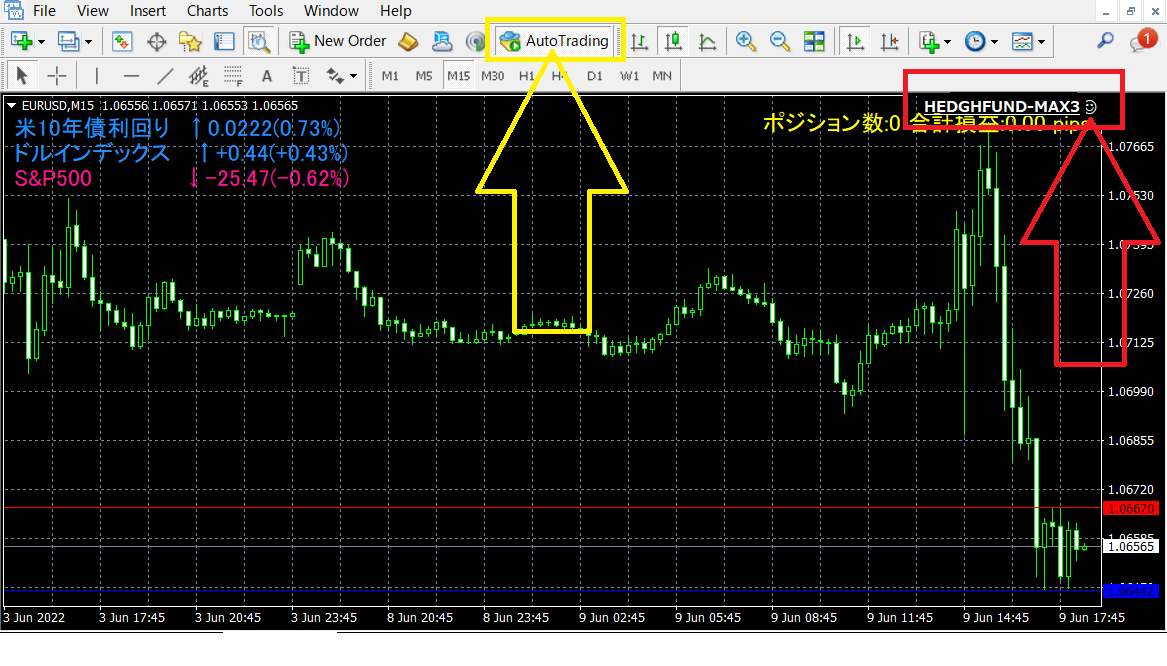Switch to the M30 timeframe
Image resolution: width=1167 pixels, height=666 pixels.
pos(493,76)
